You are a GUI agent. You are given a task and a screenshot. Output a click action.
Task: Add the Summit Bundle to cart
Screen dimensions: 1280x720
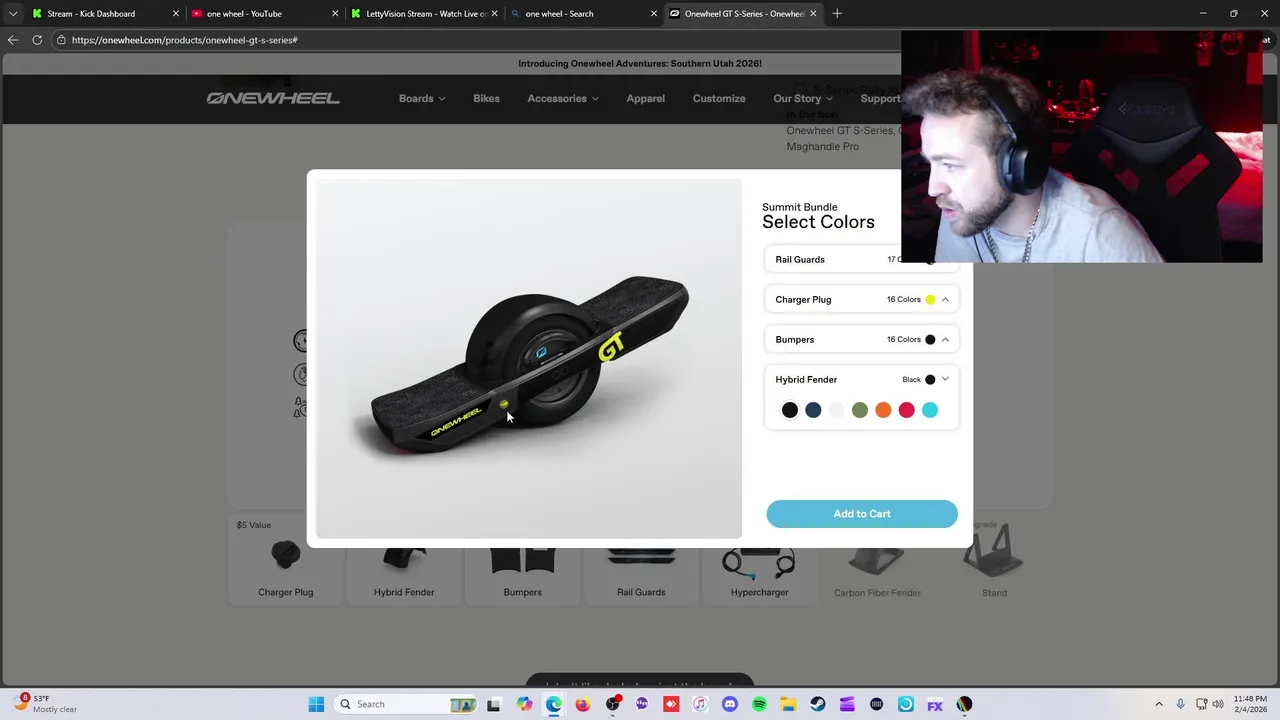[x=862, y=514]
